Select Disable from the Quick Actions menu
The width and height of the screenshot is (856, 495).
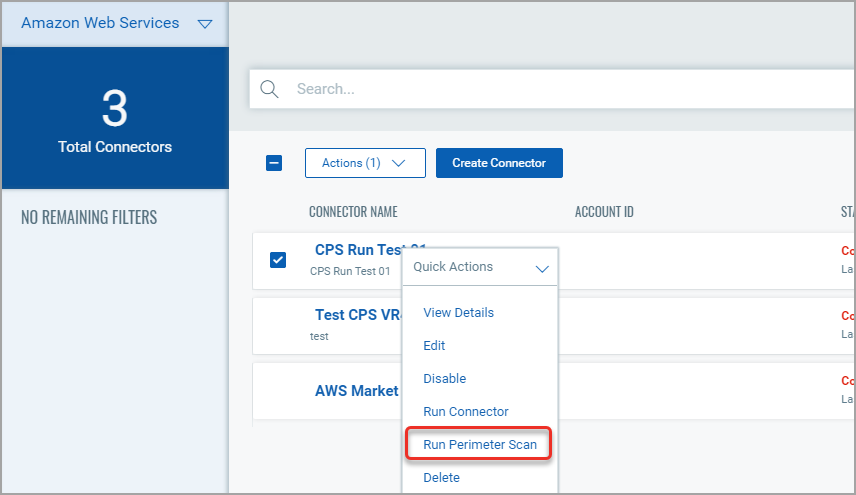point(444,378)
